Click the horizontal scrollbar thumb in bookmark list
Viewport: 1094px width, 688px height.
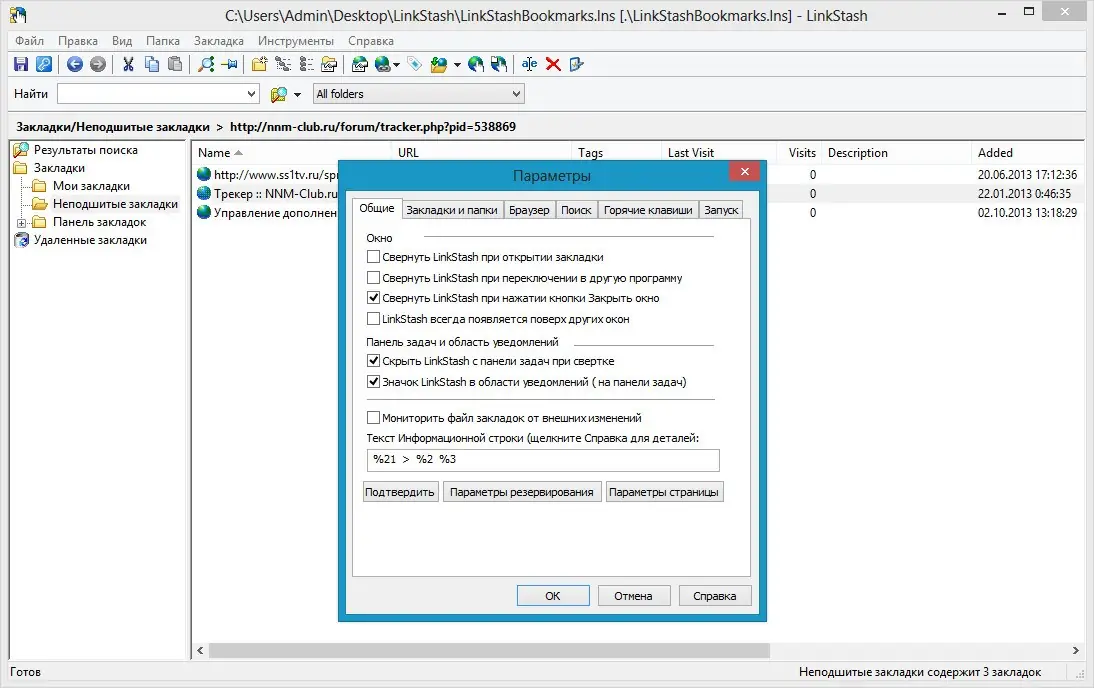(488, 650)
